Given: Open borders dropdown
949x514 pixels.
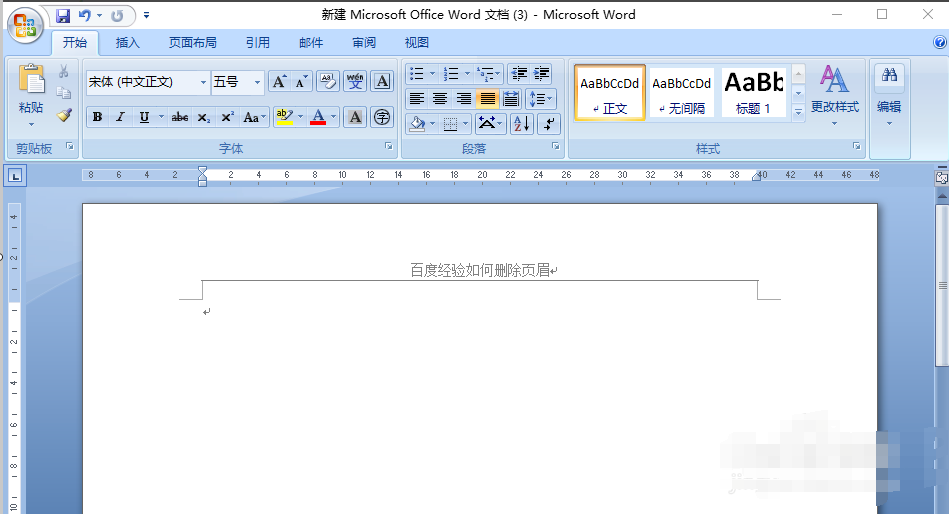Looking at the screenshot, I should tap(465, 124).
